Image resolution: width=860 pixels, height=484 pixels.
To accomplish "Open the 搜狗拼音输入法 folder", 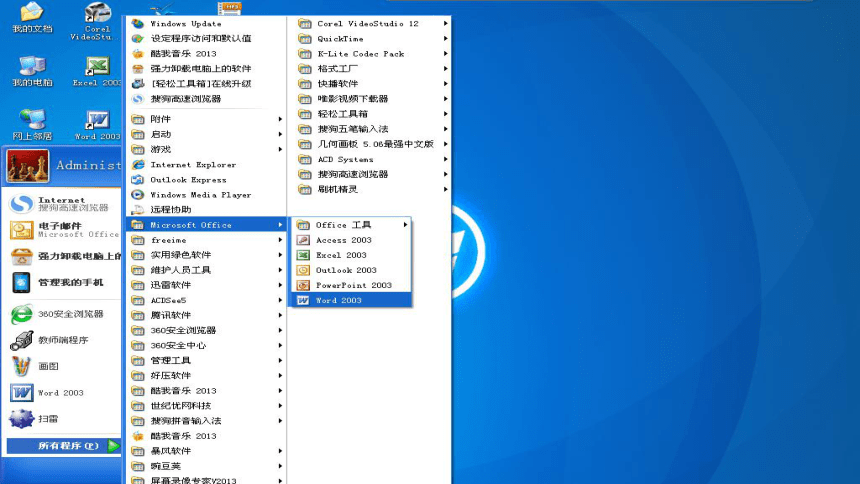I will click(206, 421).
